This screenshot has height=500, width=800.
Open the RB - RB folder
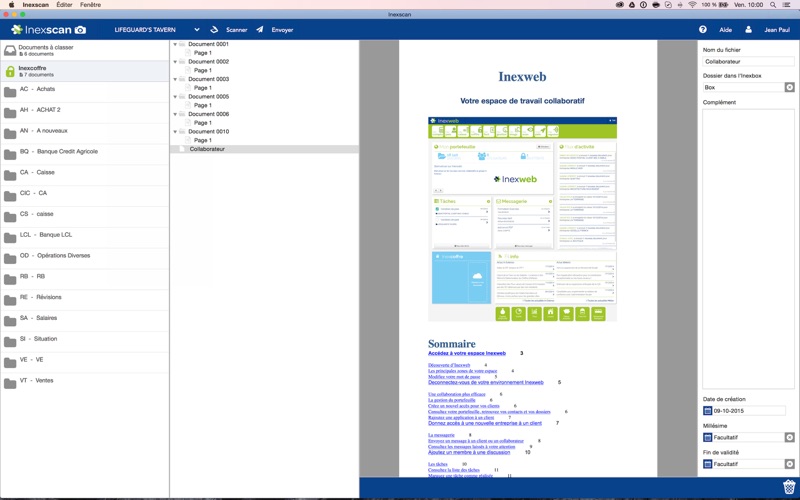[x=85, y=280]
